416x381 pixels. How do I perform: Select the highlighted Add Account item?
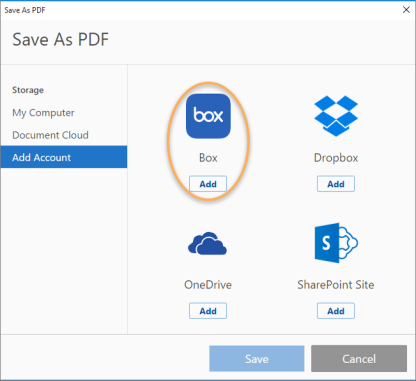64,157
